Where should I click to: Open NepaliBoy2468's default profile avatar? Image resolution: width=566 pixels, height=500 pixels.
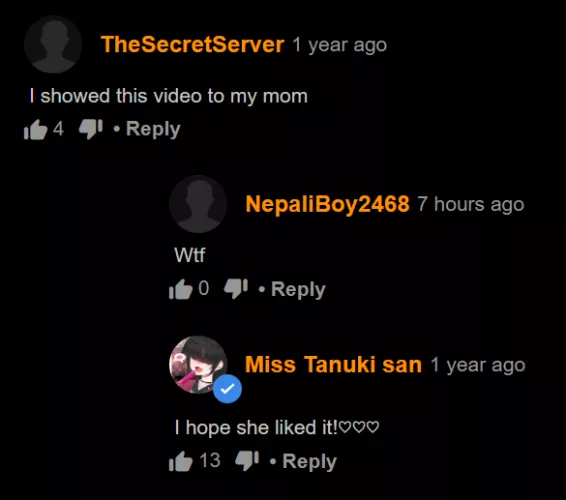click(198, 204)
